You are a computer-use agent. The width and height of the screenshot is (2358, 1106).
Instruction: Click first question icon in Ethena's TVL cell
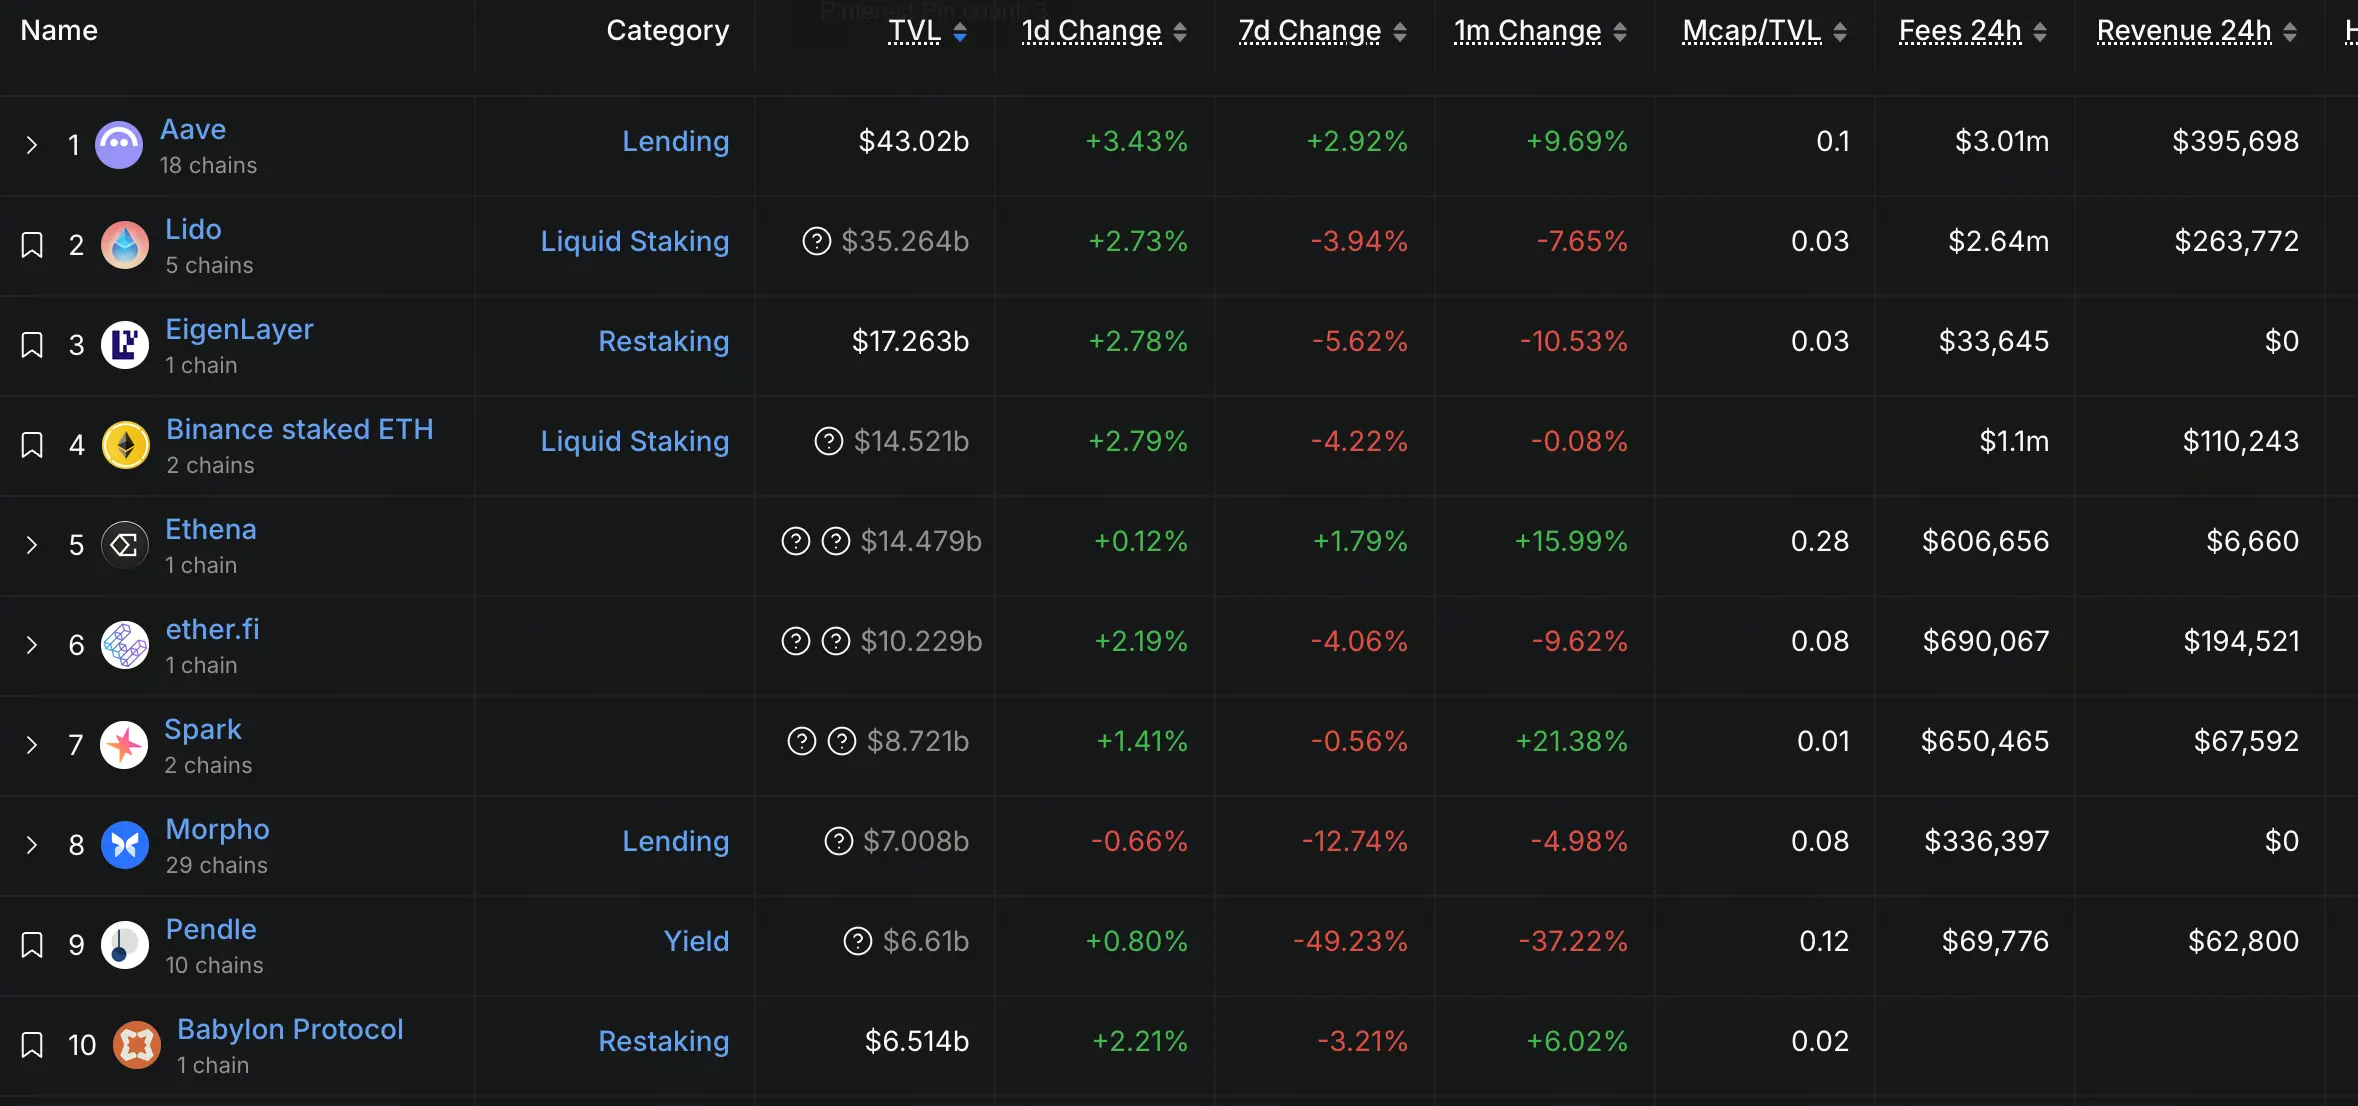pyautogui.click(x=795, y=541)
